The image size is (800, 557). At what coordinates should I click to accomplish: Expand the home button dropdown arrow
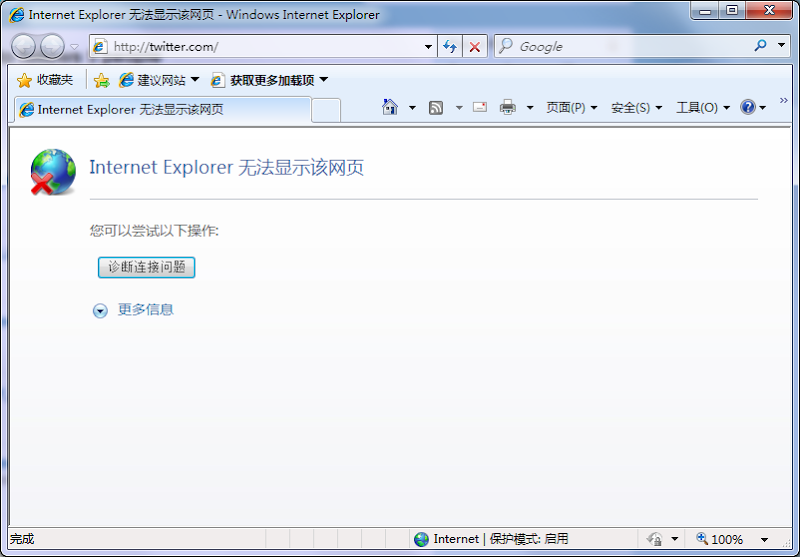tap(412, 108)
